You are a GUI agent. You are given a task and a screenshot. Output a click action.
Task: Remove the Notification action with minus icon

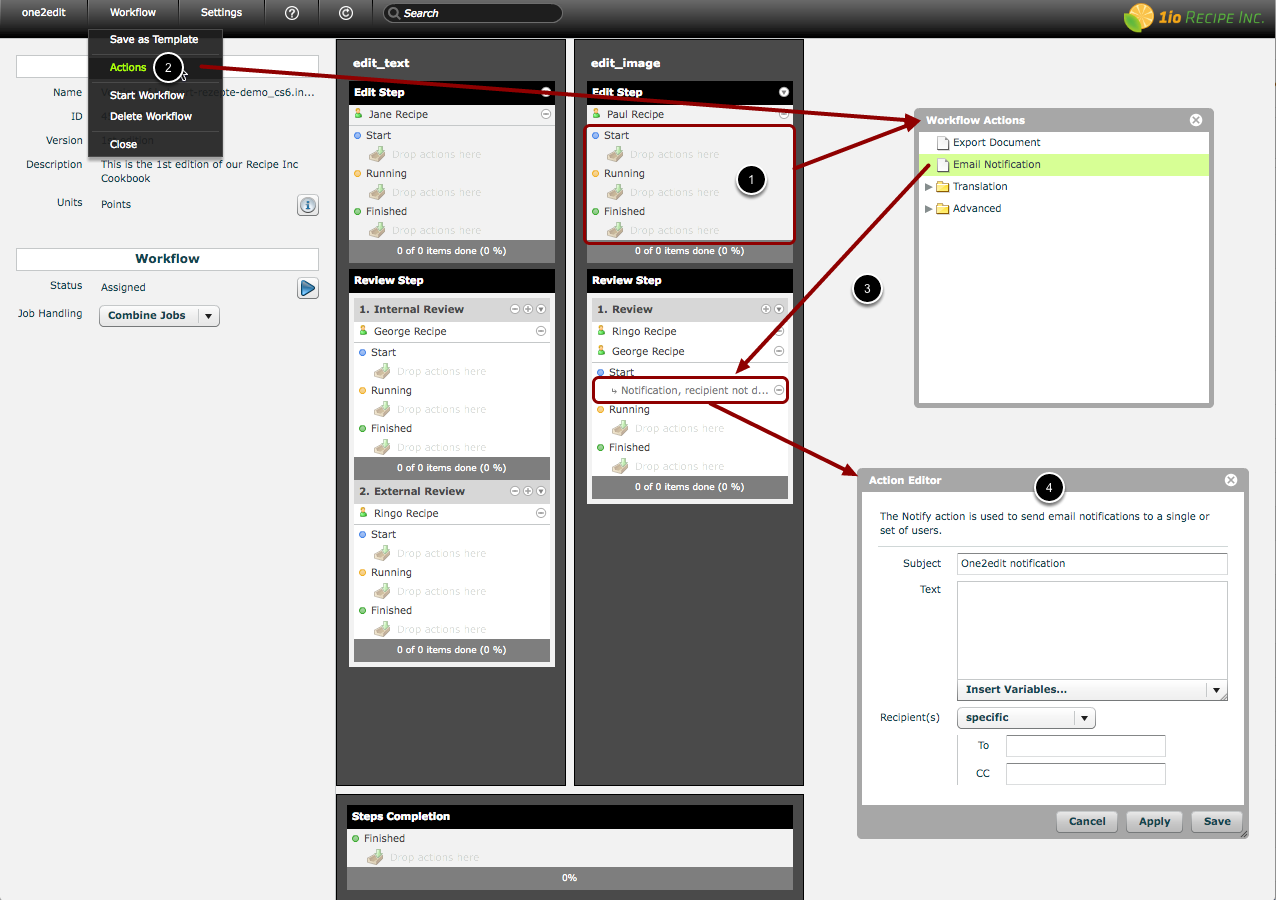(x=779, y=390)
